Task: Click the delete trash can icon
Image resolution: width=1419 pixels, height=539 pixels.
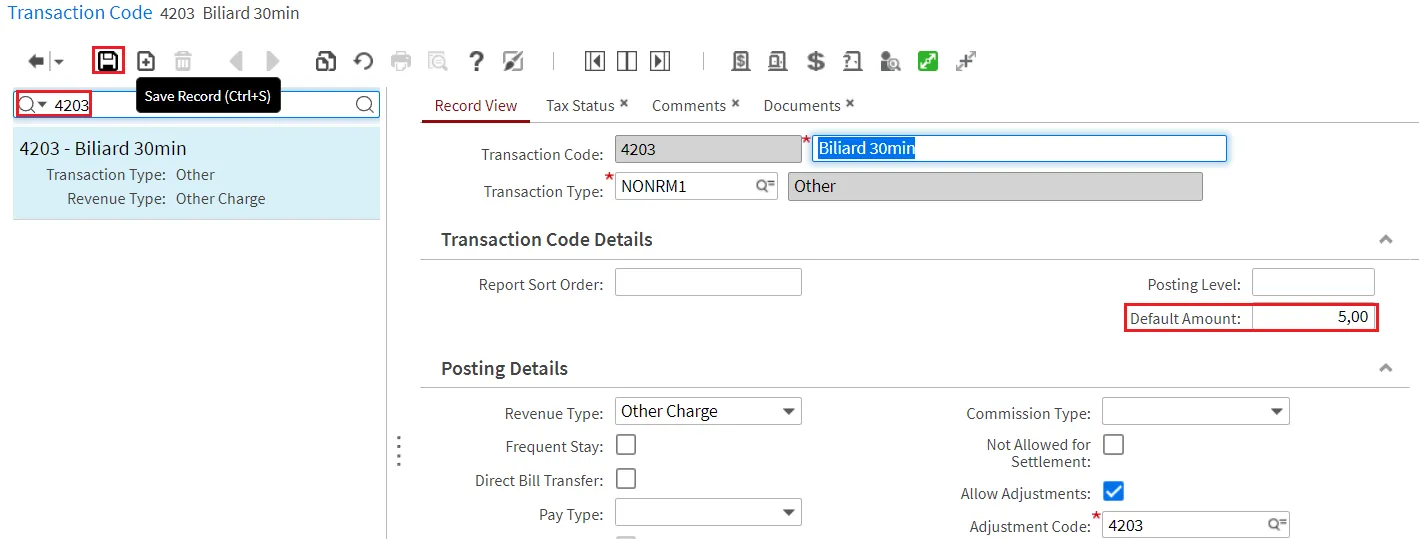Action: 183,61
